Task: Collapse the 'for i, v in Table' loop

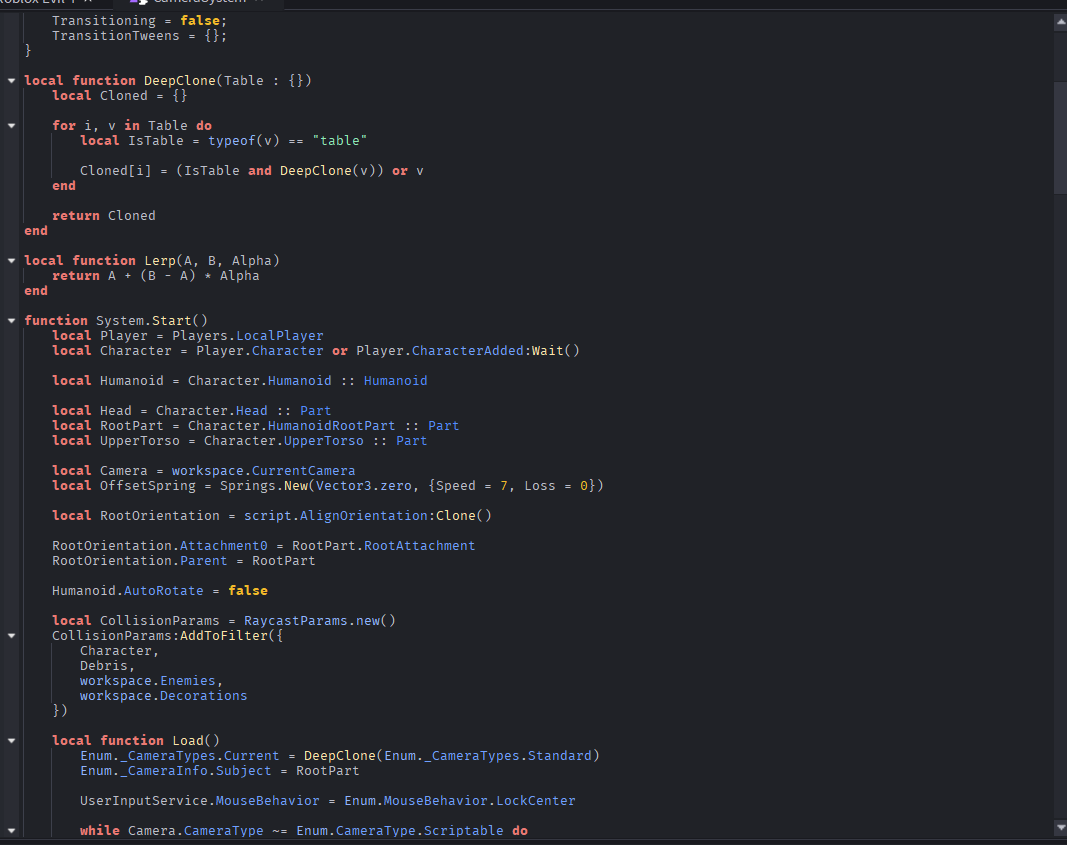Action: click(12, 125)
